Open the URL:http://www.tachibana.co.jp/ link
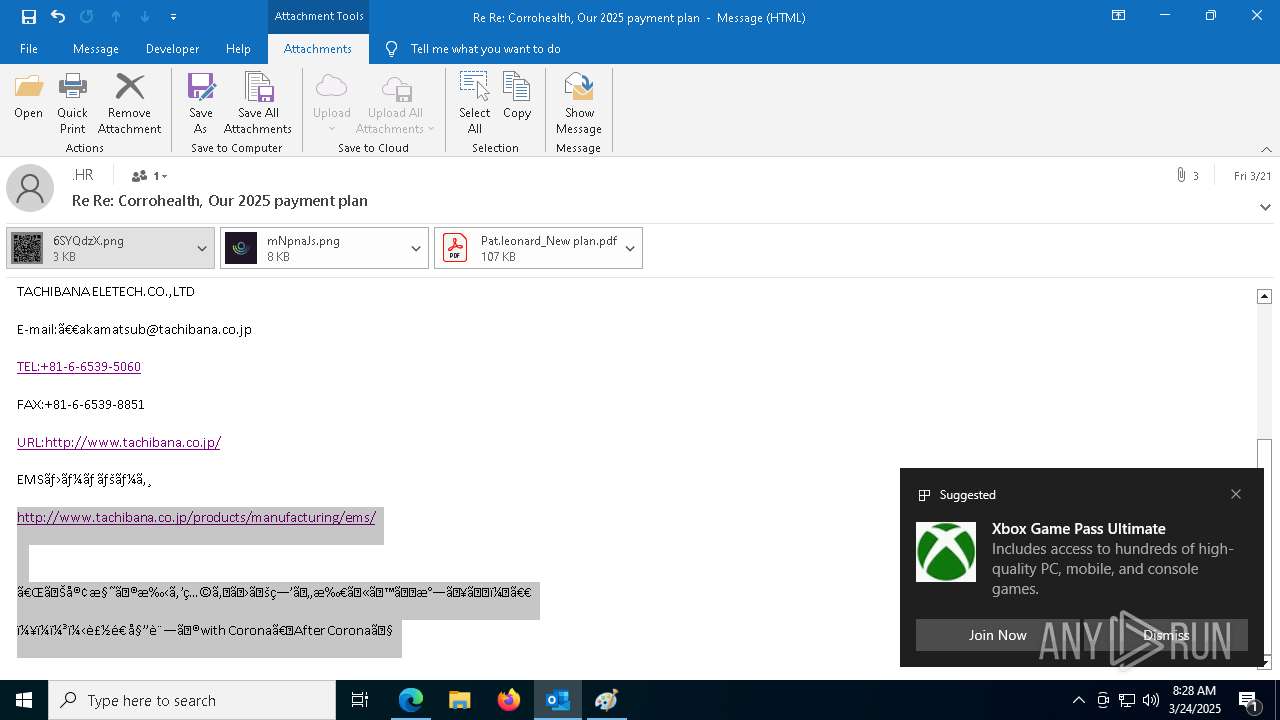Viewport: 1280px width, 720px height. (x=119, y=442)
